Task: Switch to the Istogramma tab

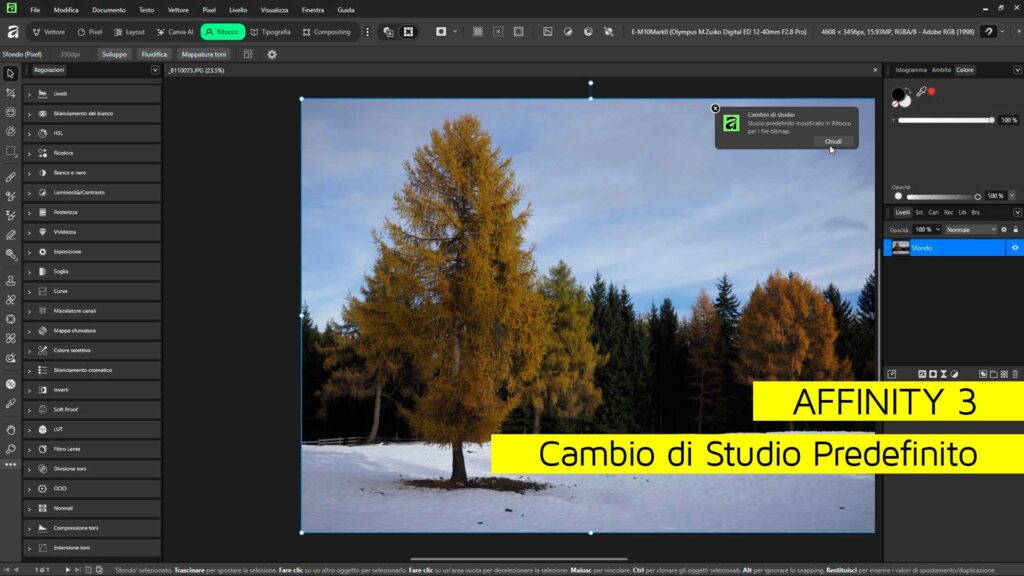Action: [910, 70]
